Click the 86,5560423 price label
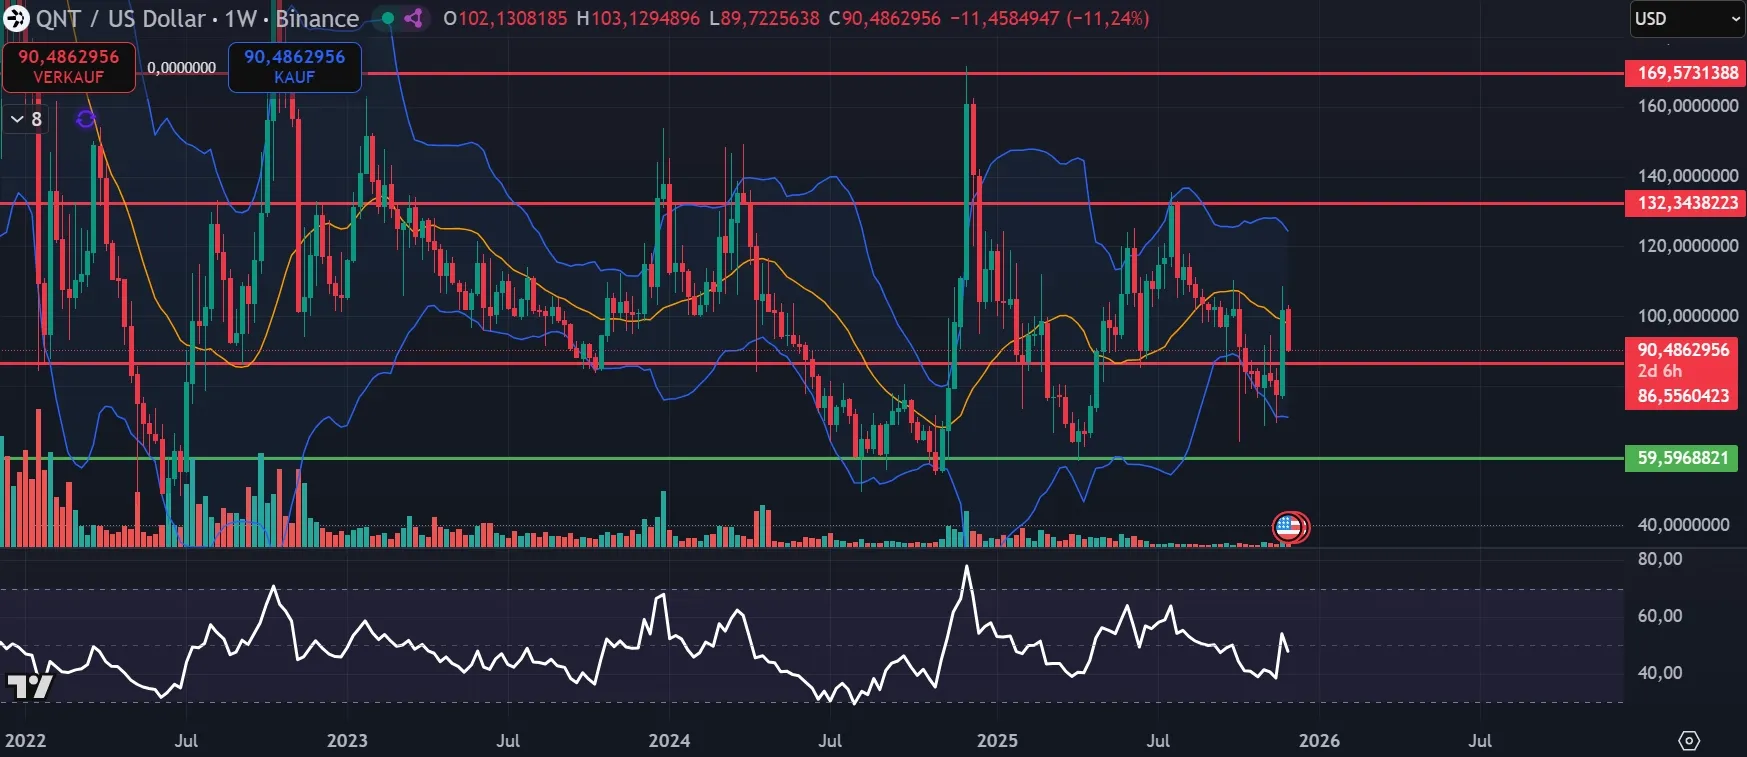 point(1683,396)
